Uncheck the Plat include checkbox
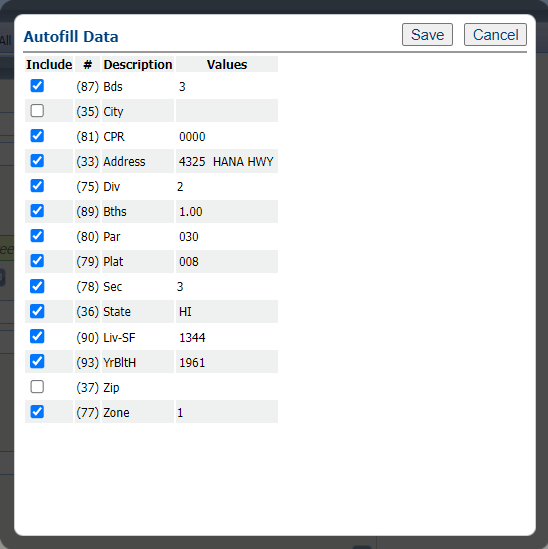Viewport: 548px width, 549px height. pyautogui.click(x=37, y=261)
